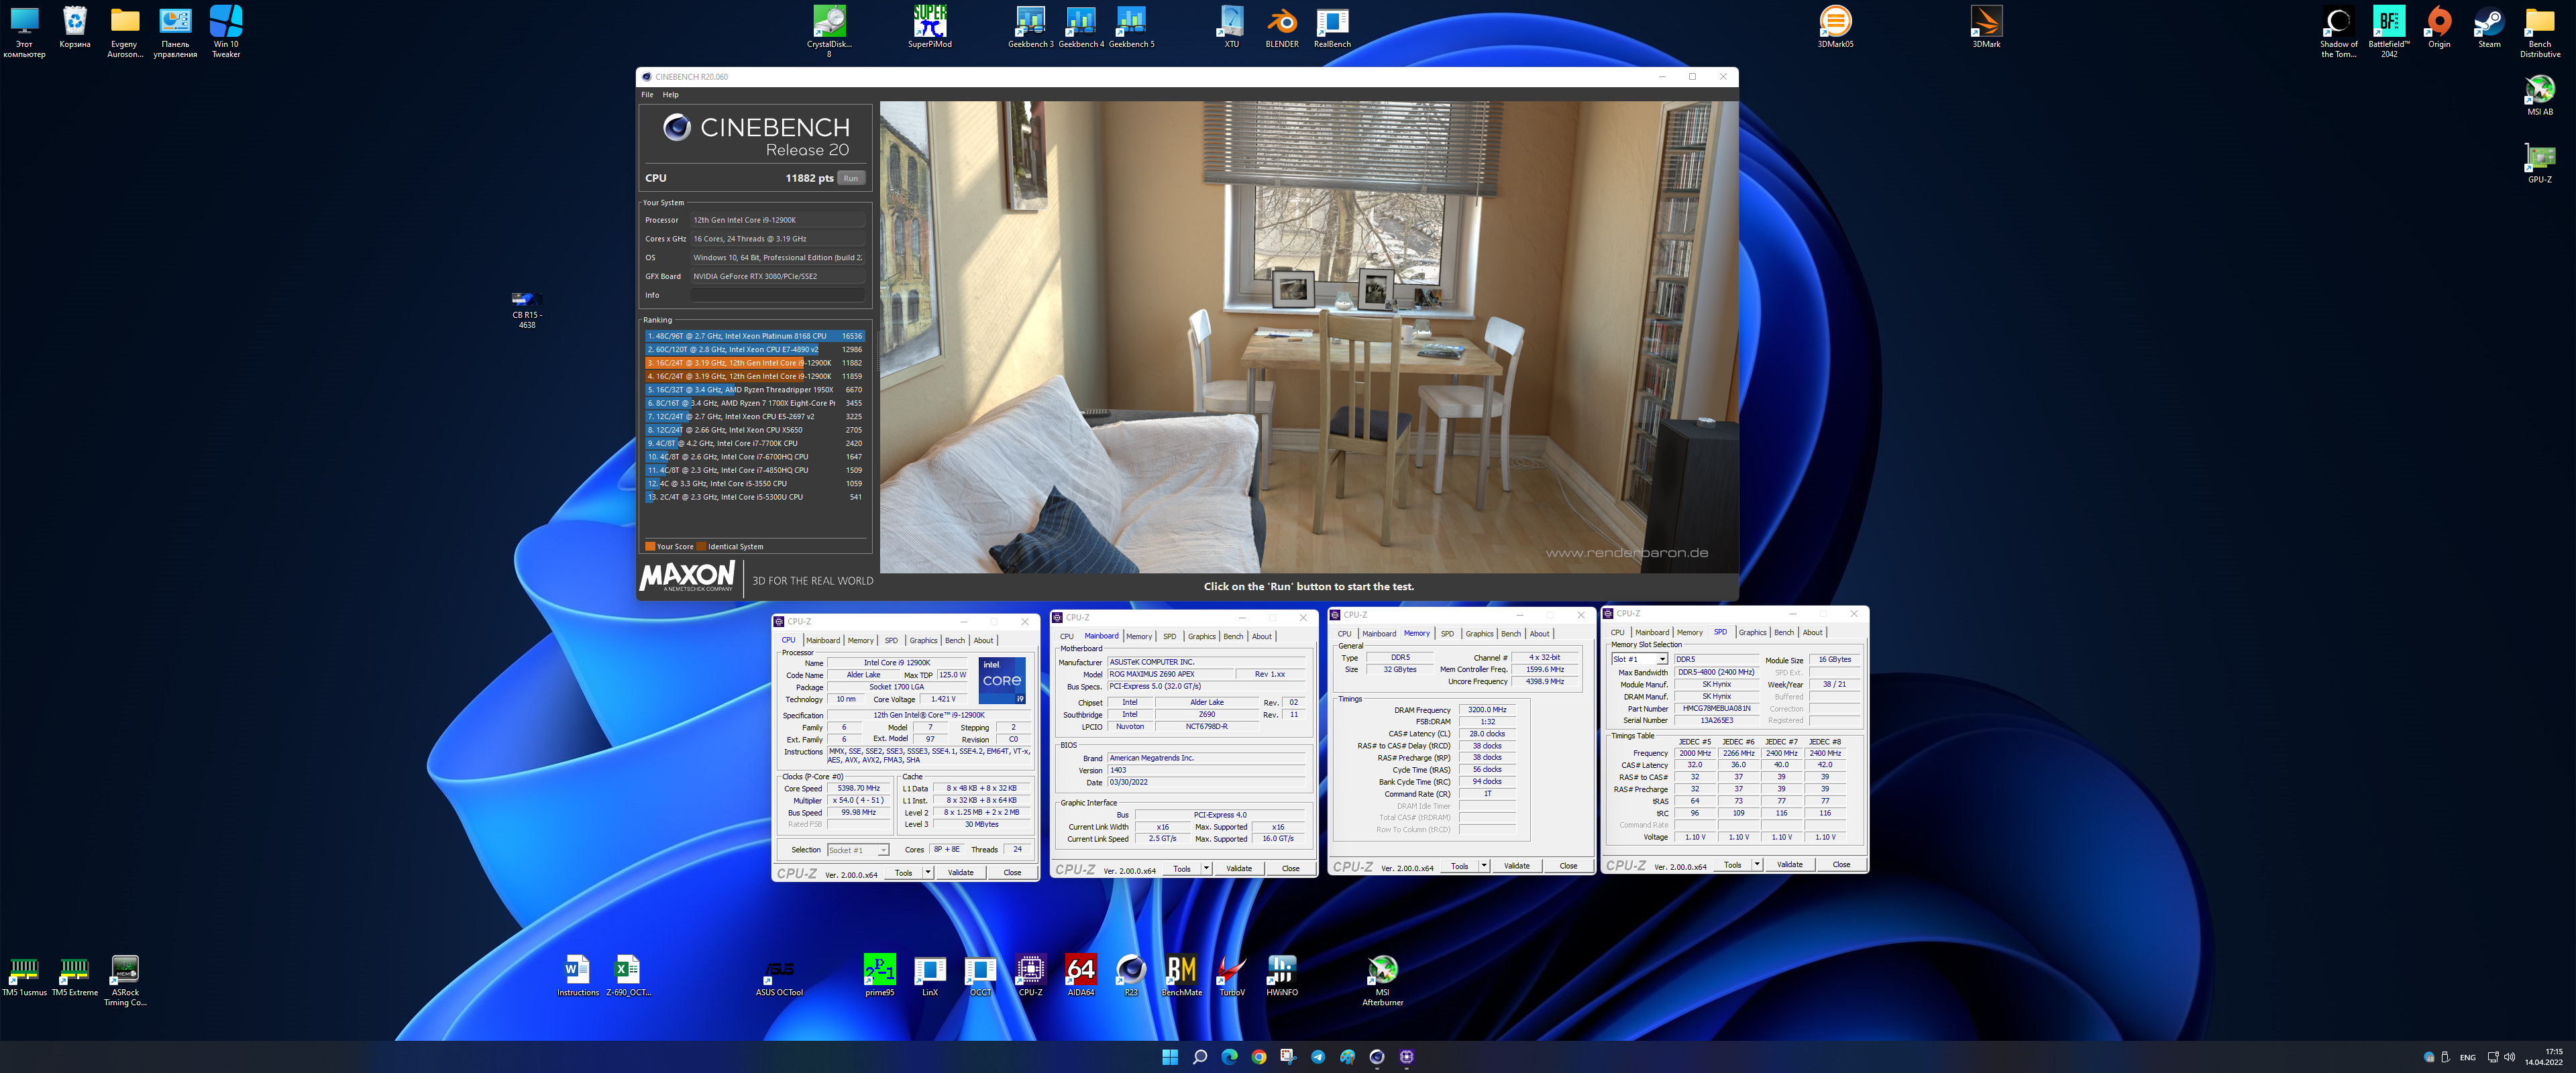
Task: Open taskbar Search
Action: pyautogui.click(x=1199, y=1057)
